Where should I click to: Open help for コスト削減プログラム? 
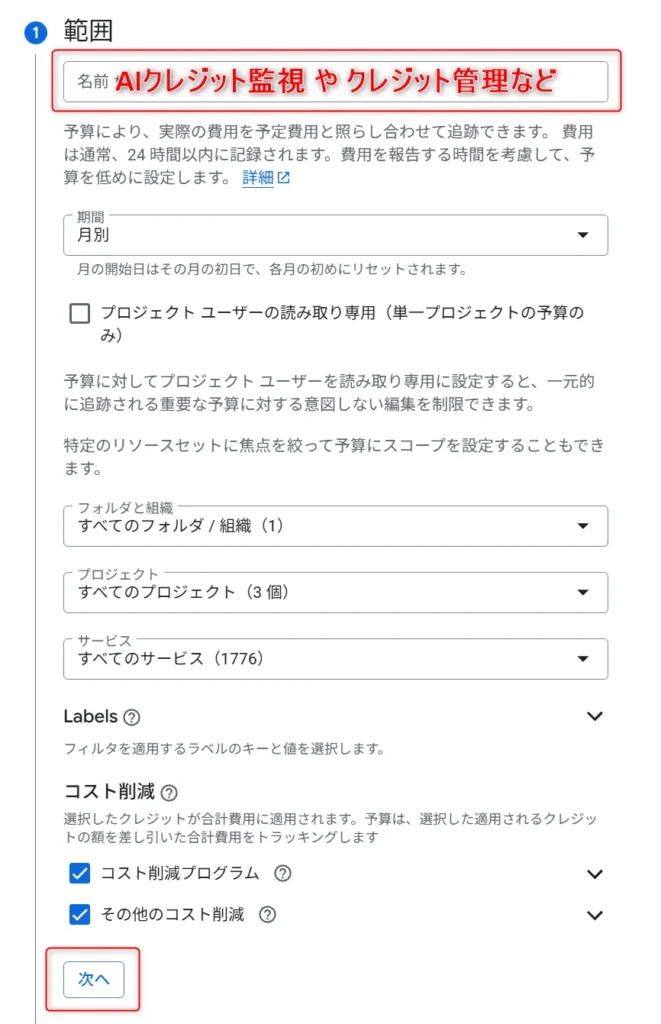(x=283, y=873)
